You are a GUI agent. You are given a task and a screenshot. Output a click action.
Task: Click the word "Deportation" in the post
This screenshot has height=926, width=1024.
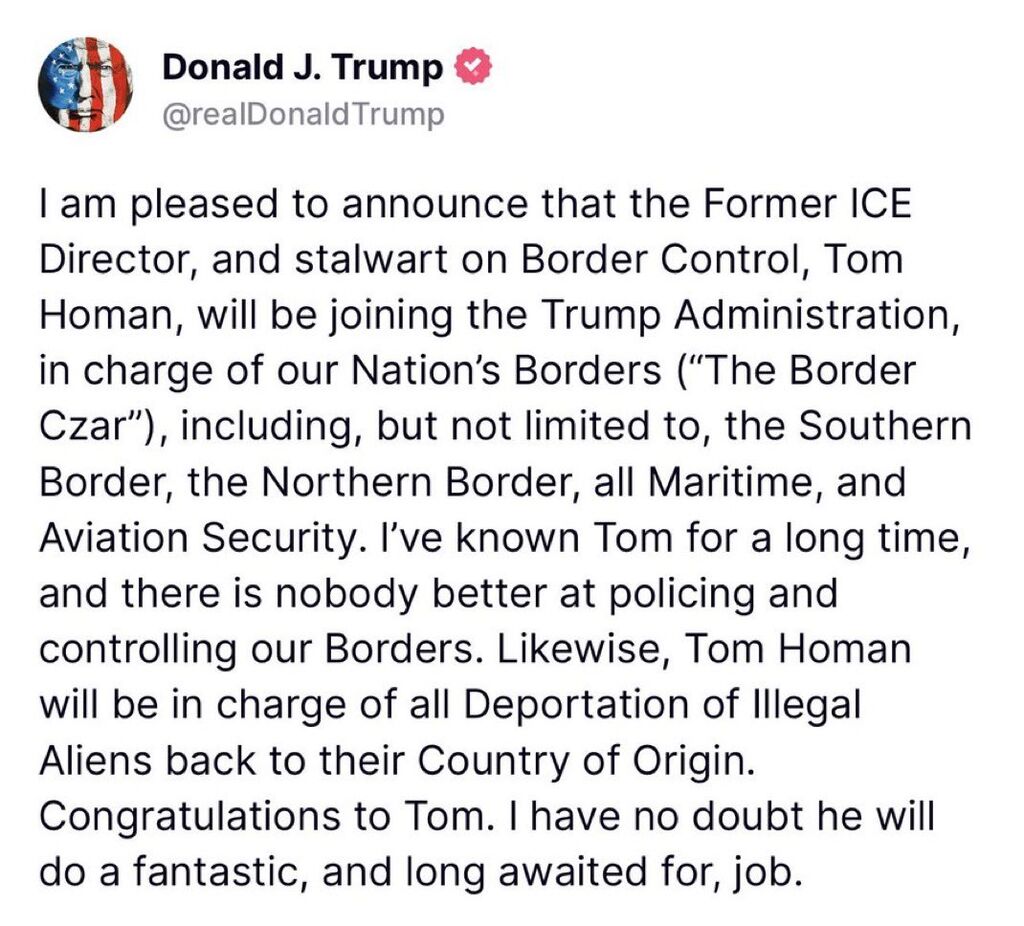pyautogui.click(x=579, y=705)
